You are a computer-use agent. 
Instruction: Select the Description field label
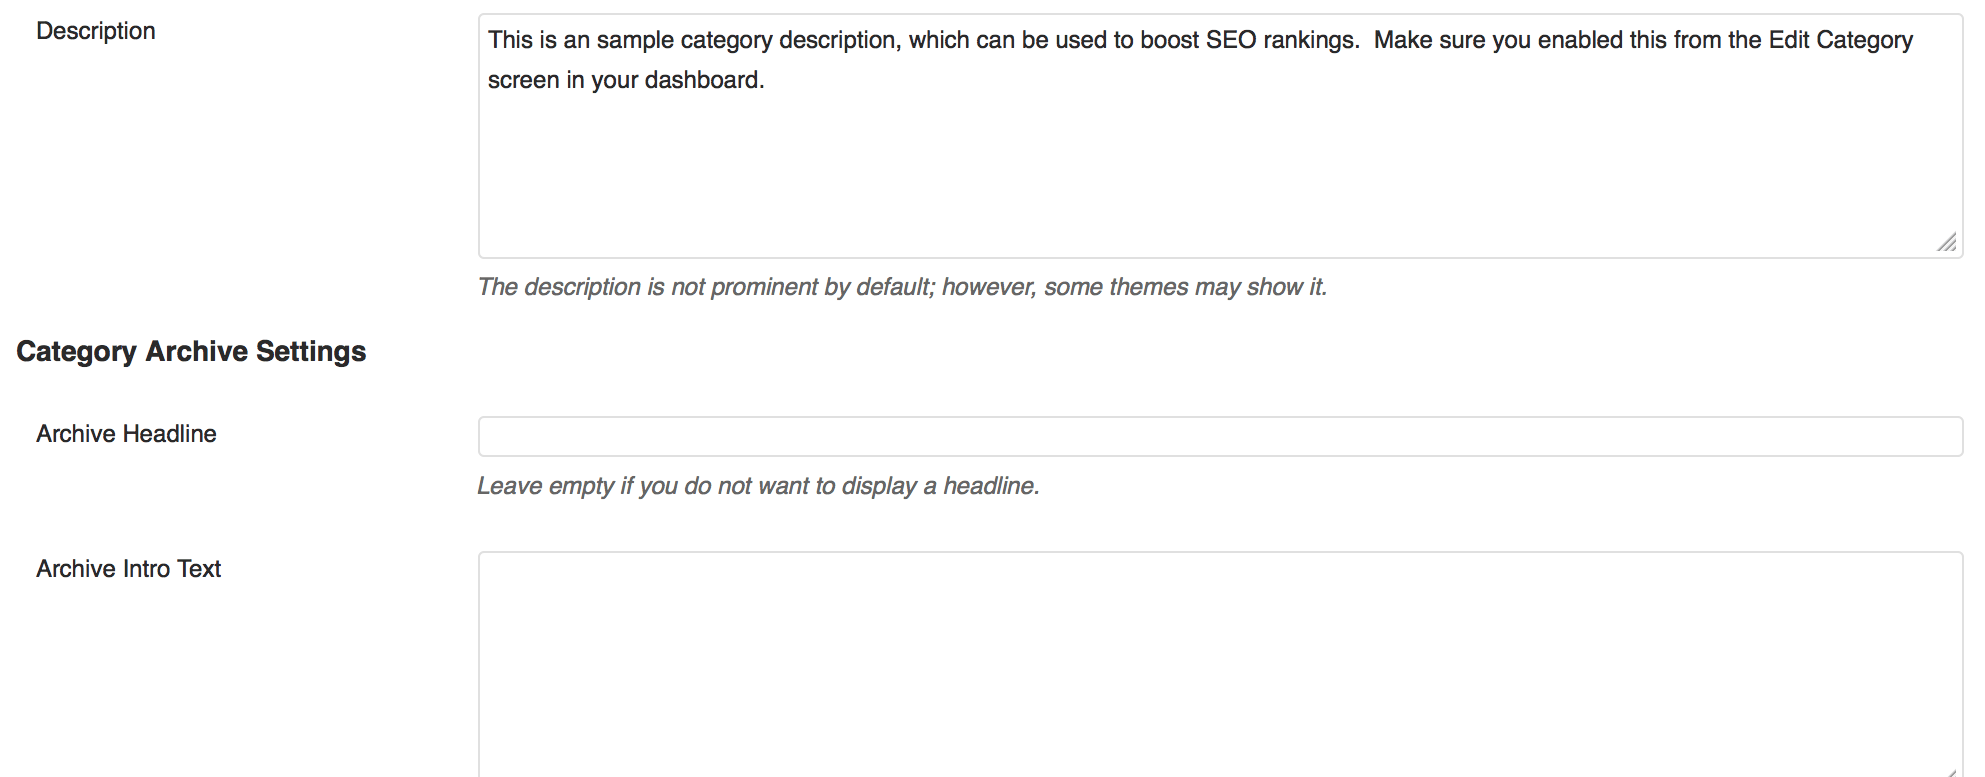click(95, 30)
